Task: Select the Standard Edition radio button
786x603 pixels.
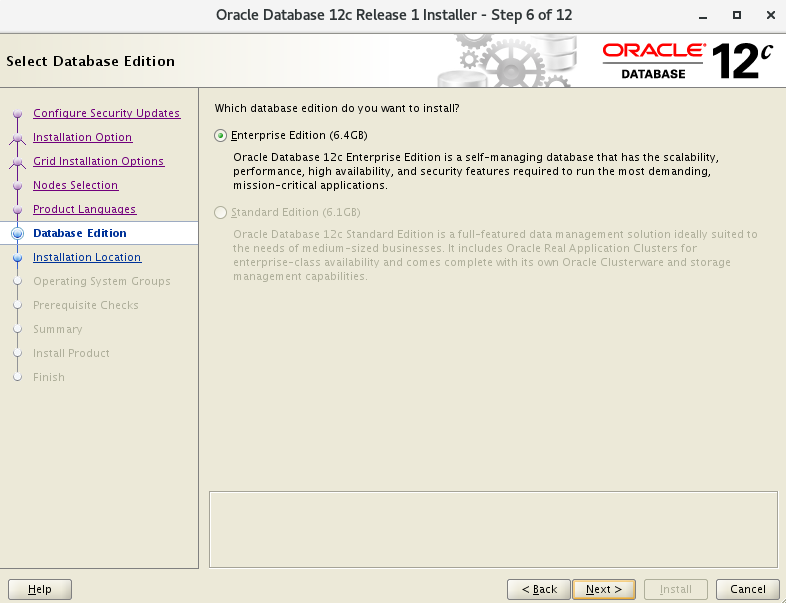Action: coord(220,213)
